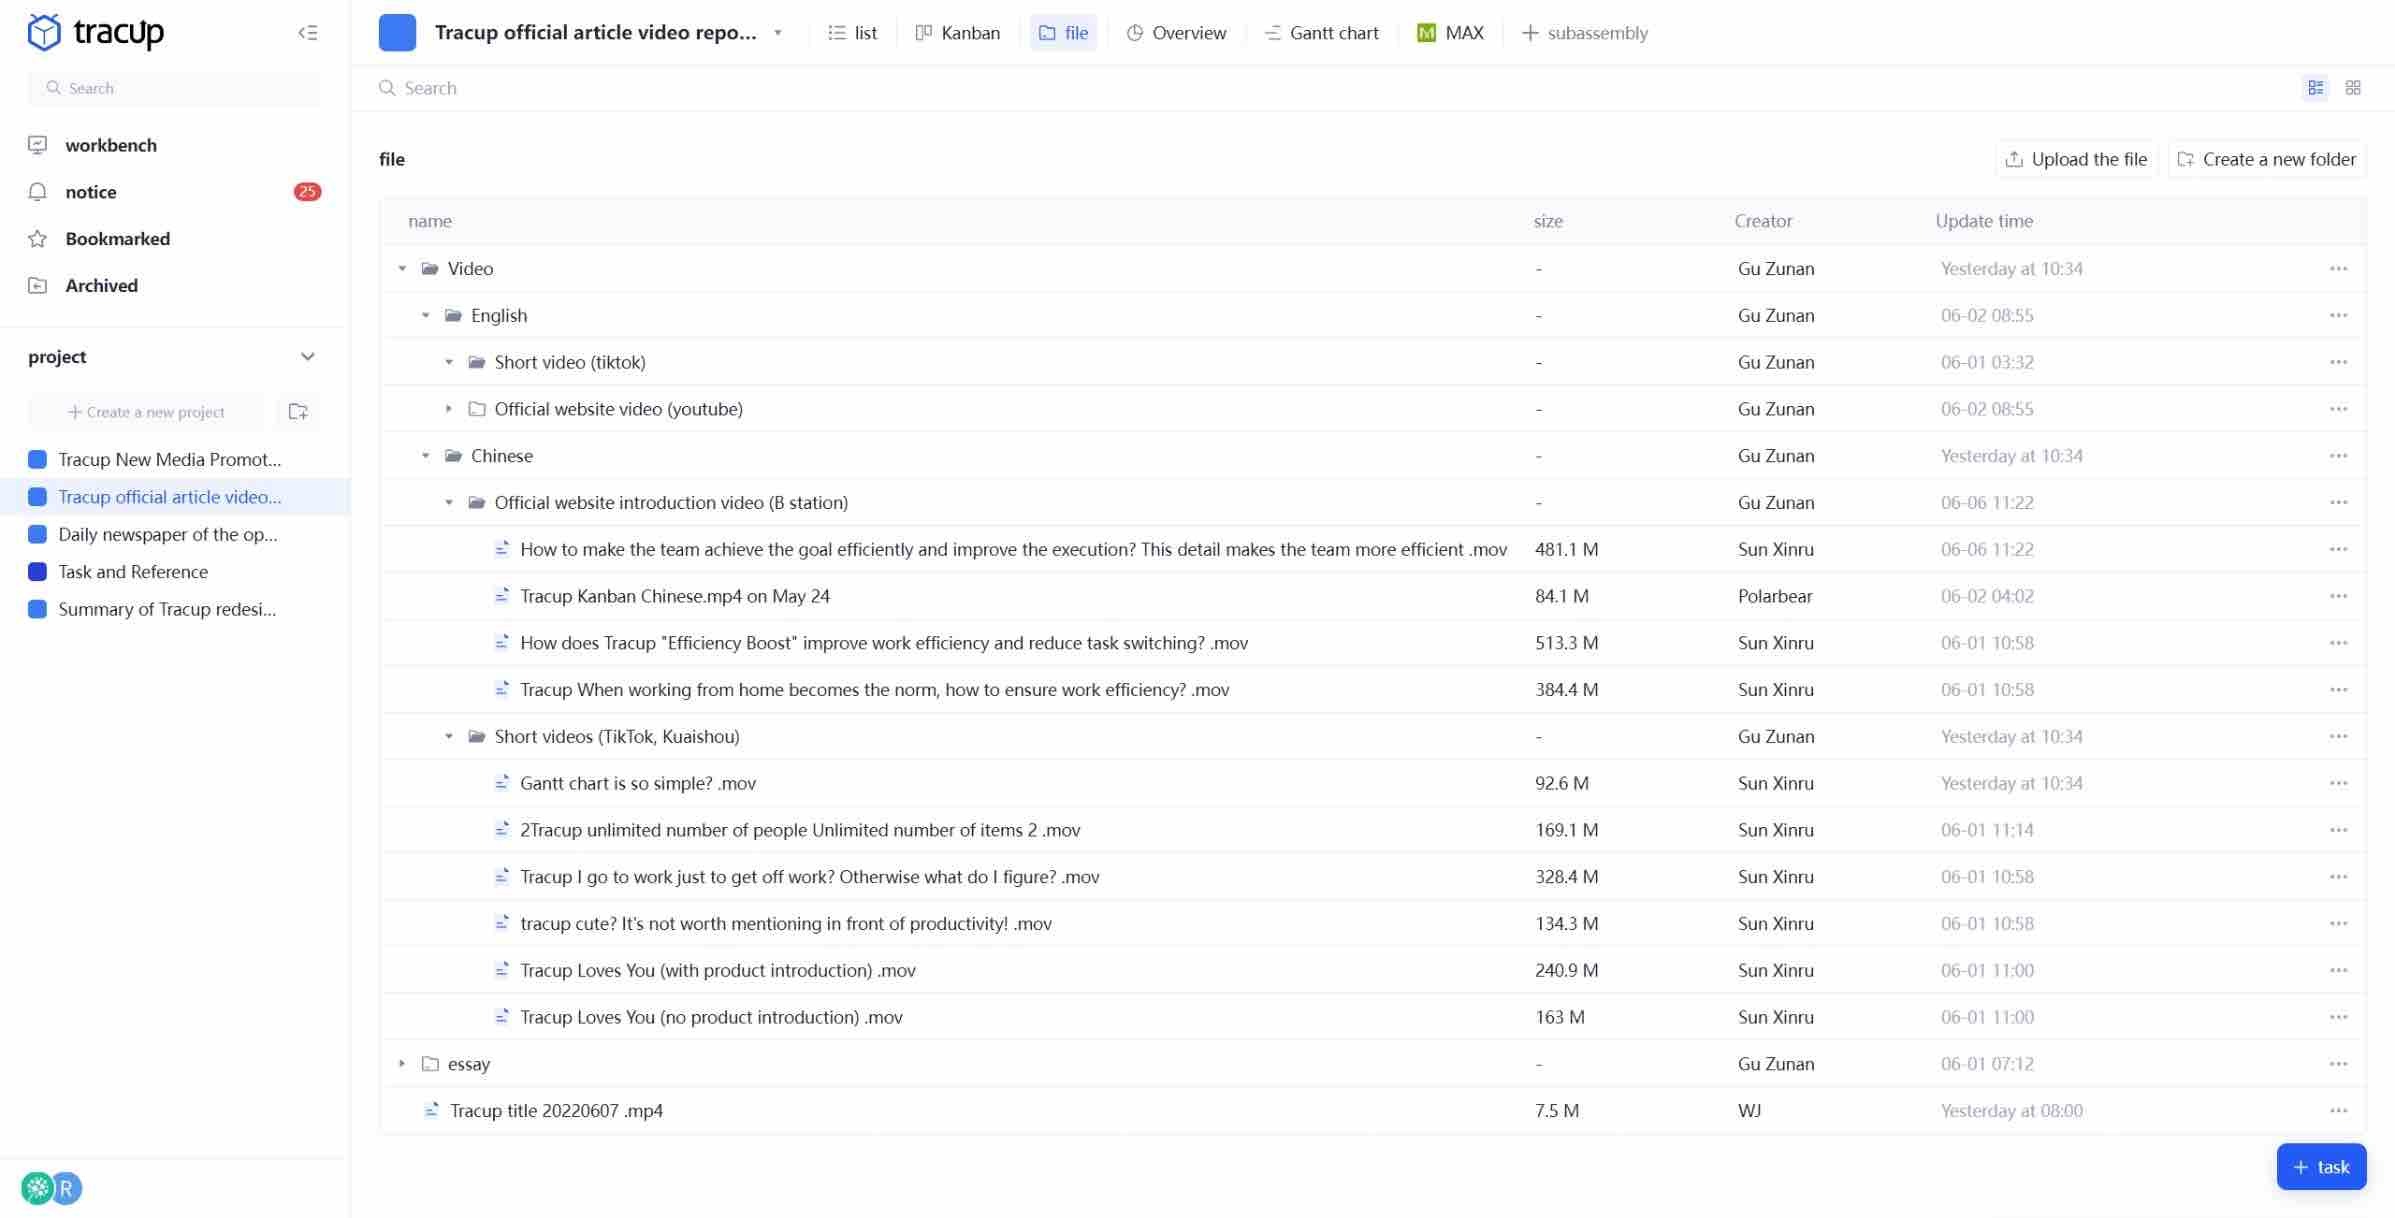Collapse the Video folder

[x=402, y=269]
